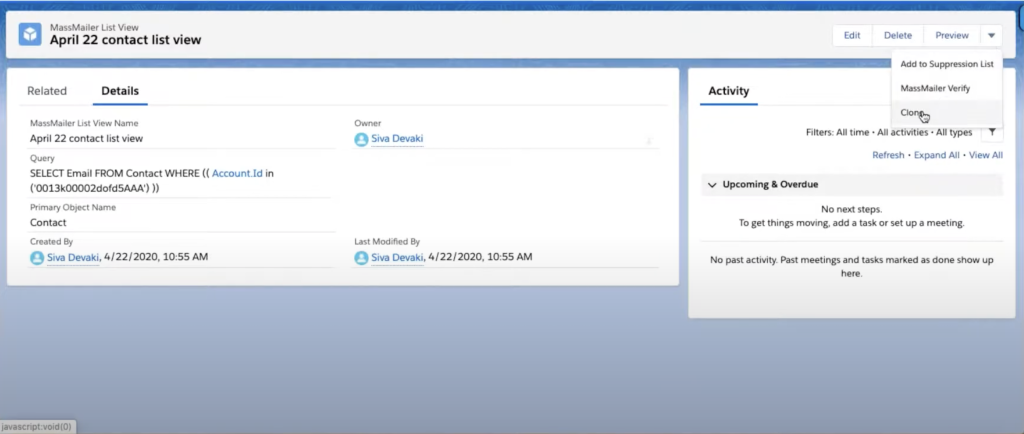This screenshot has height=434, width=1024.
Task: Click the MassMailer List View object icon
Action: pos(30,34)
